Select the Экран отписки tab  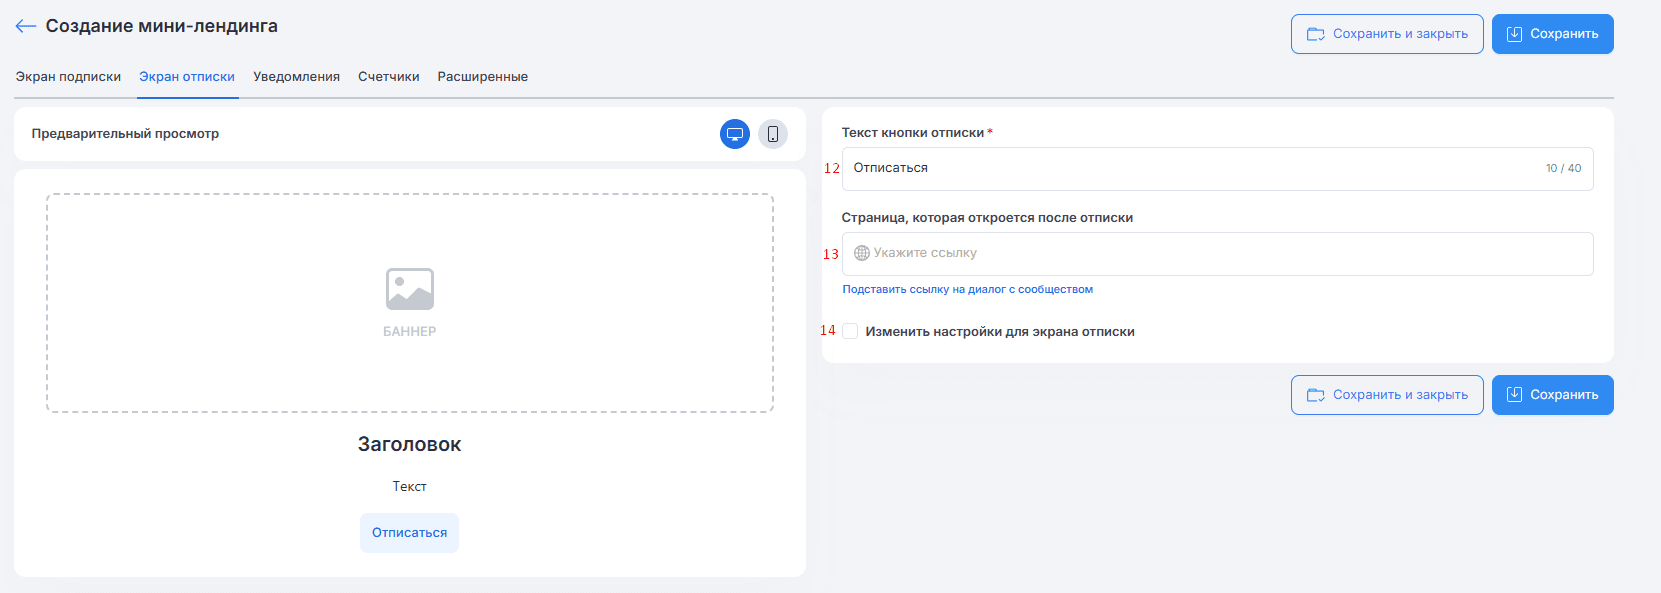[x=187, y=77]
